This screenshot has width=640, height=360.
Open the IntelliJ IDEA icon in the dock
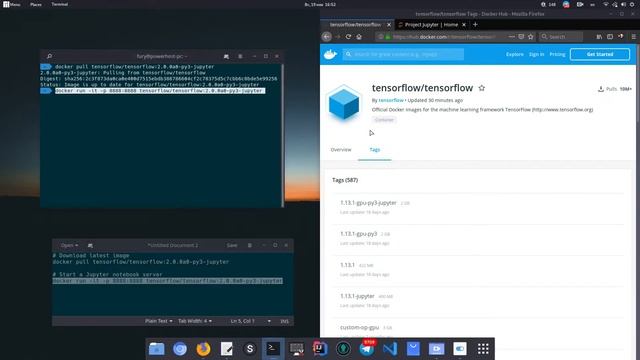click(320, 349)
